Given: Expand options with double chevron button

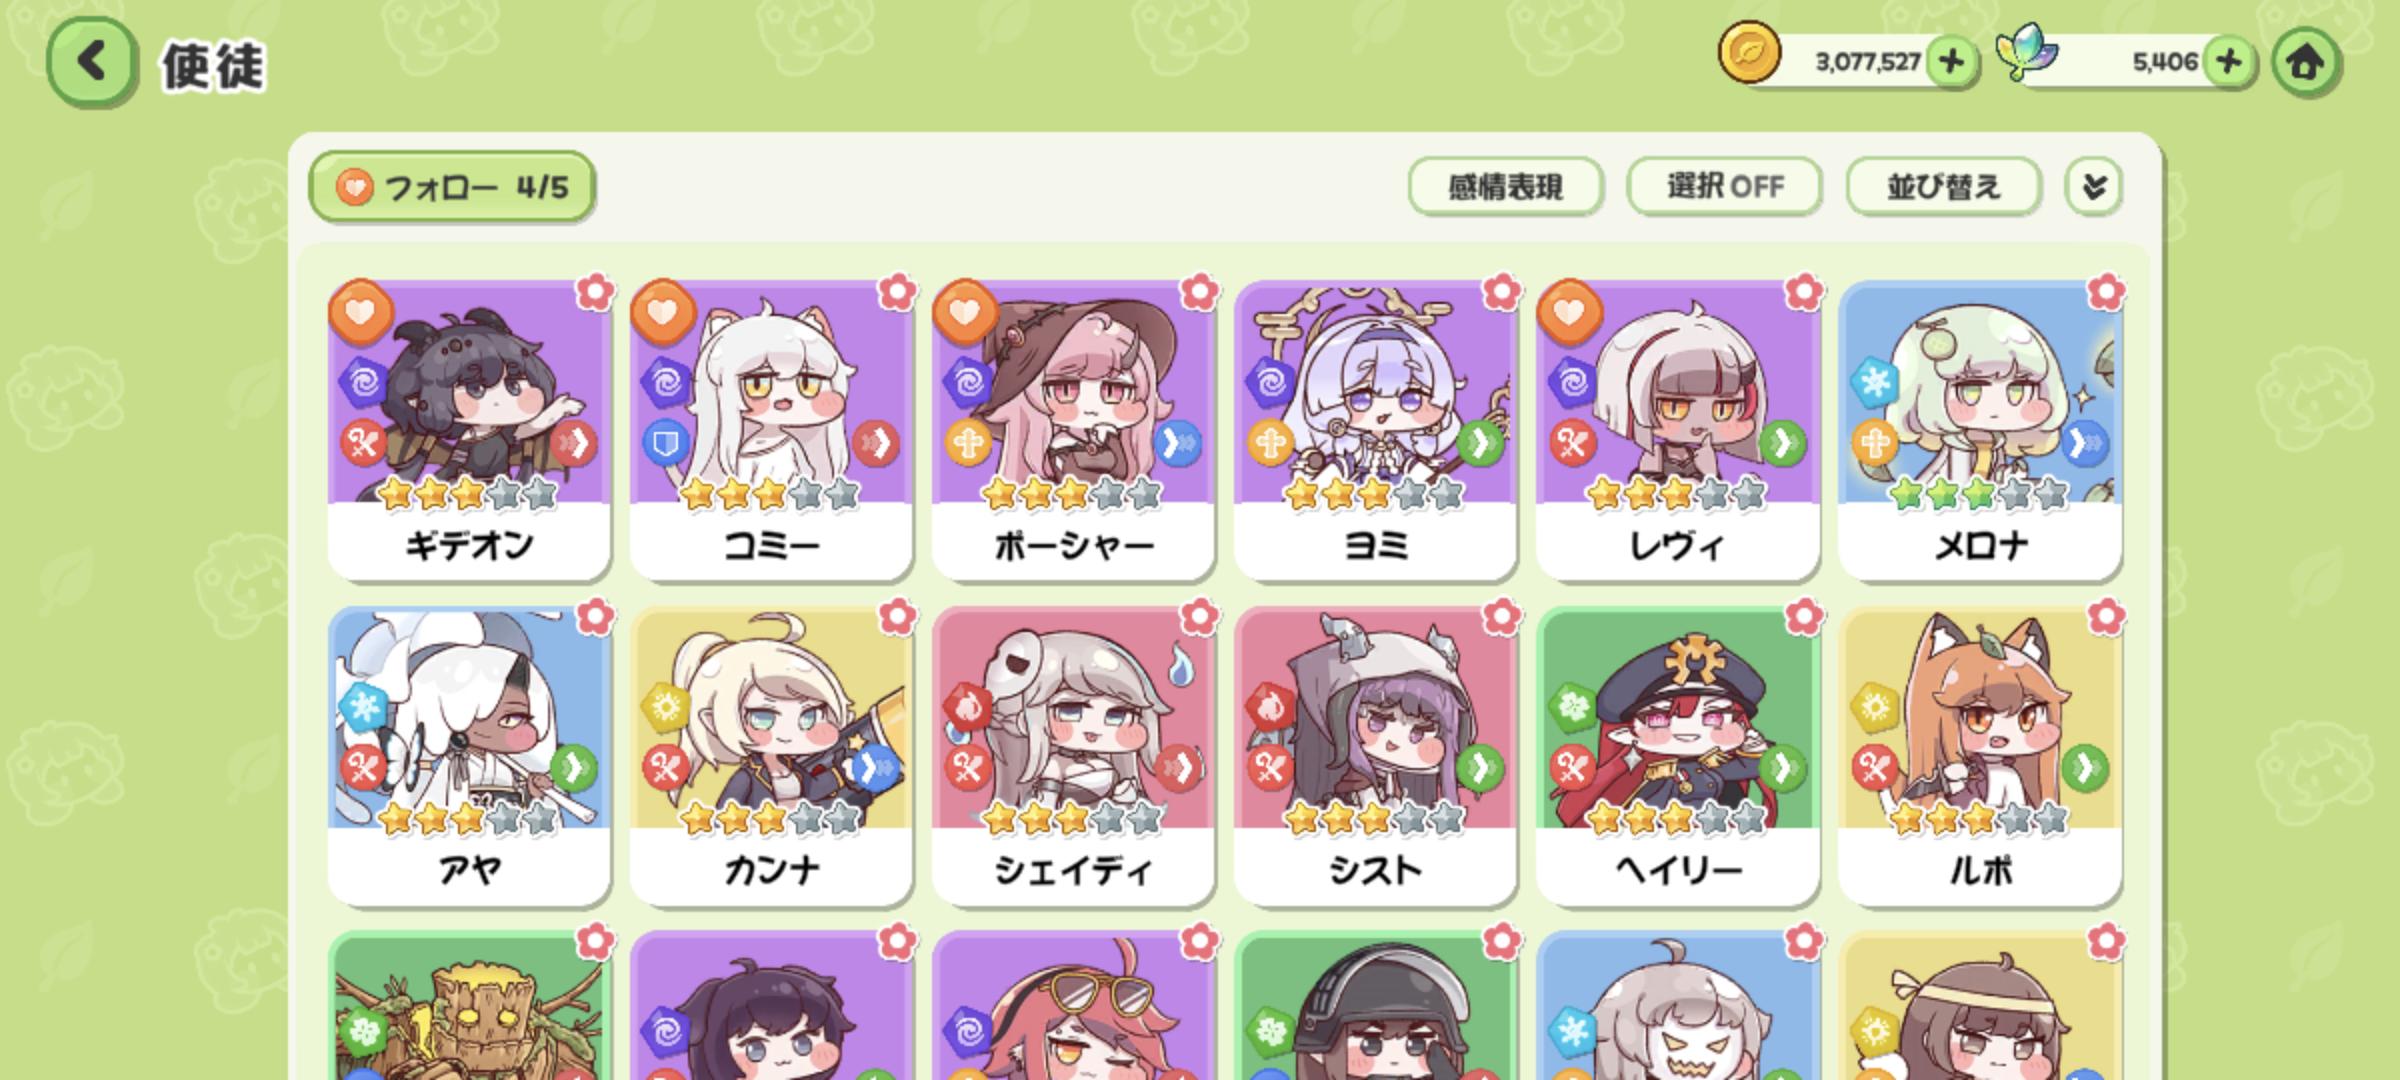Looking at the screenshot, I should (x=2094, y=186).
